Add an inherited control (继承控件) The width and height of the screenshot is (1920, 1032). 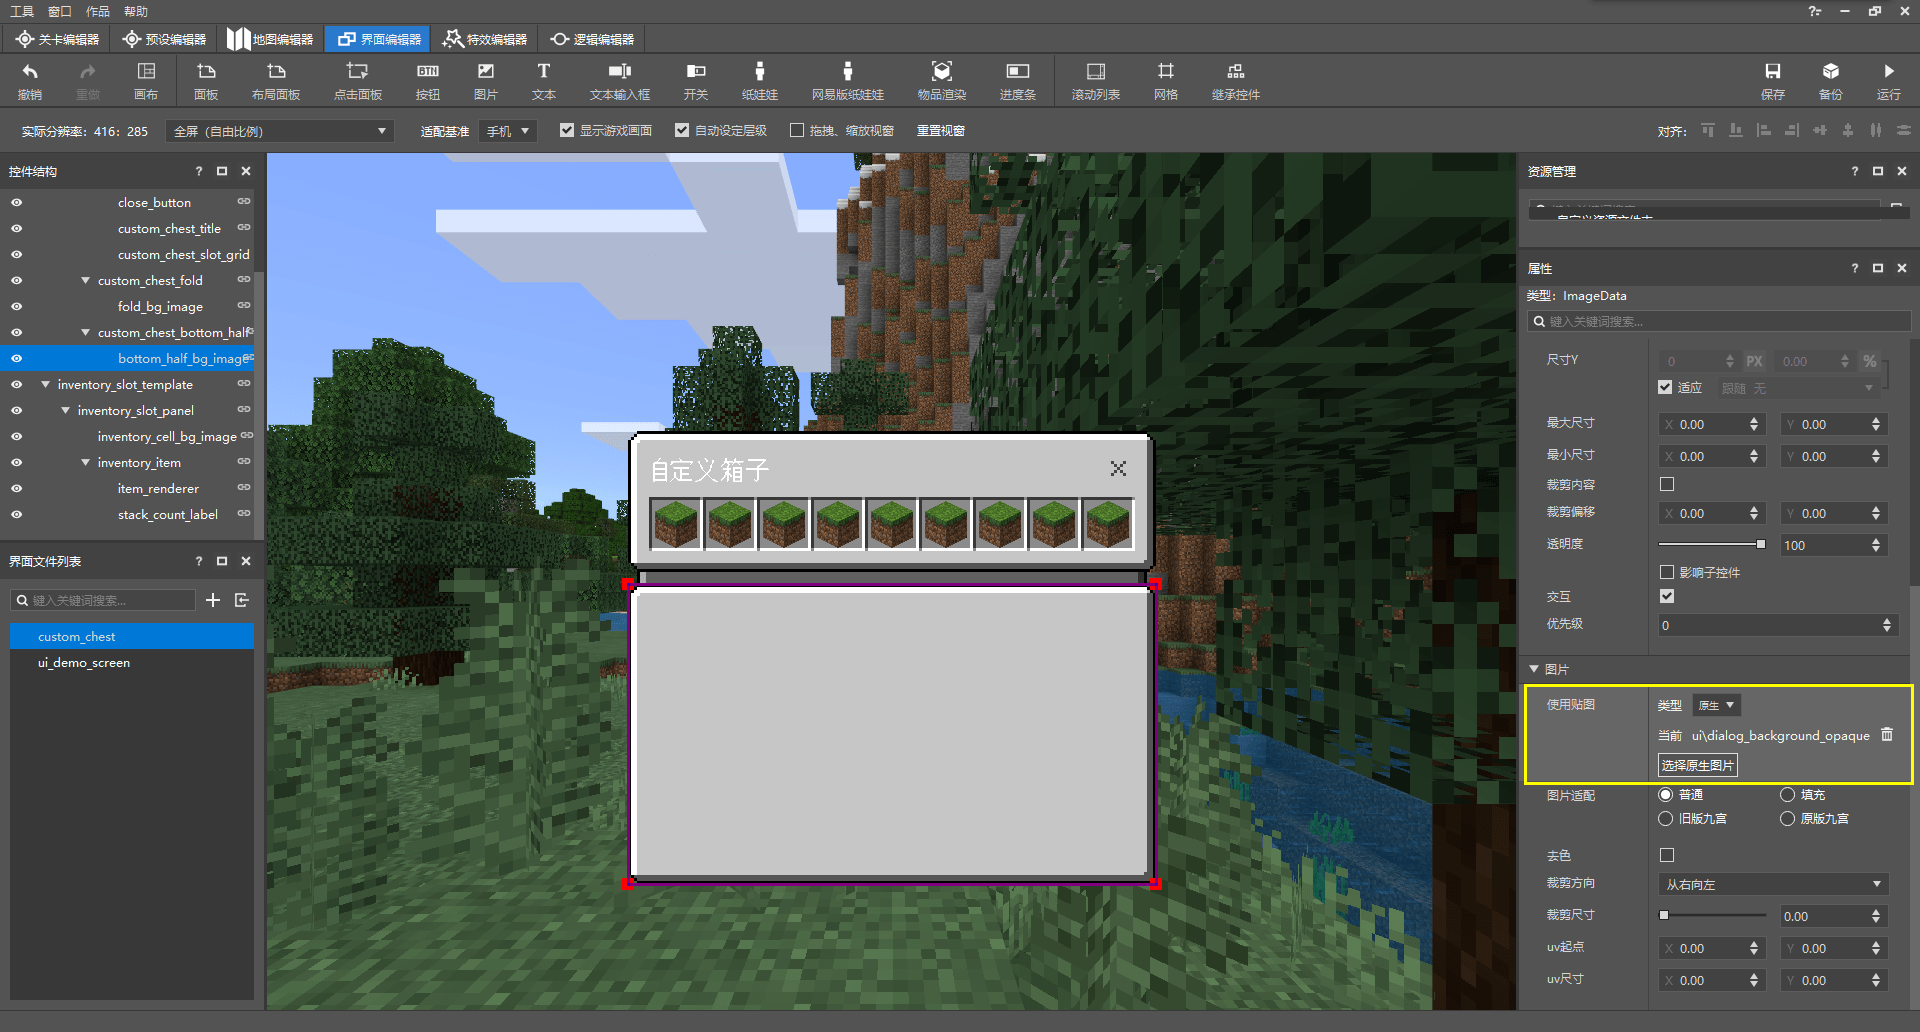pos(1236,80)
